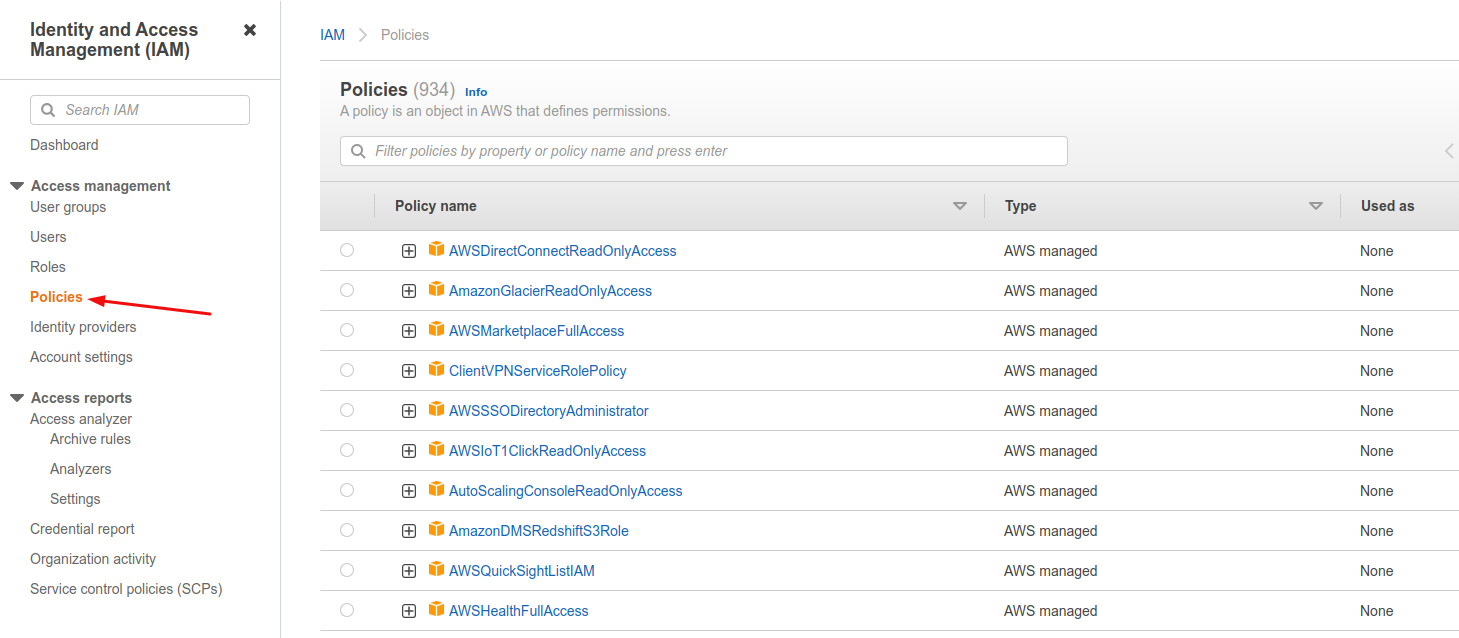Select the AmazonDMSRedshiftS3Role radio button
1459x638 pixels.
pyautogui.click(x=347, y=530)
